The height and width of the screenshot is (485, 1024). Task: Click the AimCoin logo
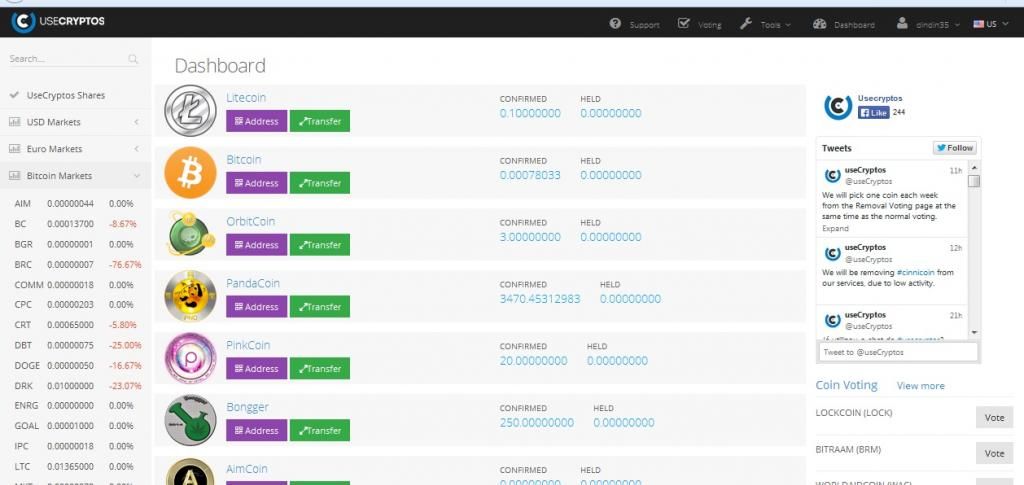point(190,473)
